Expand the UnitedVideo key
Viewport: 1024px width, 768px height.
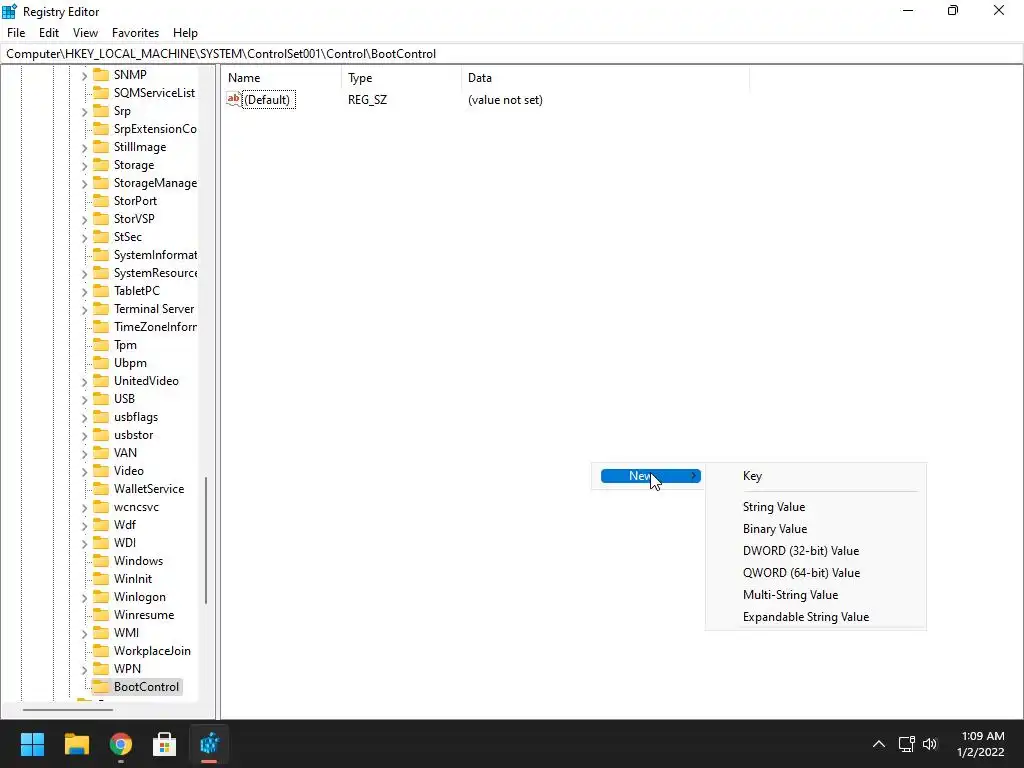84,381
